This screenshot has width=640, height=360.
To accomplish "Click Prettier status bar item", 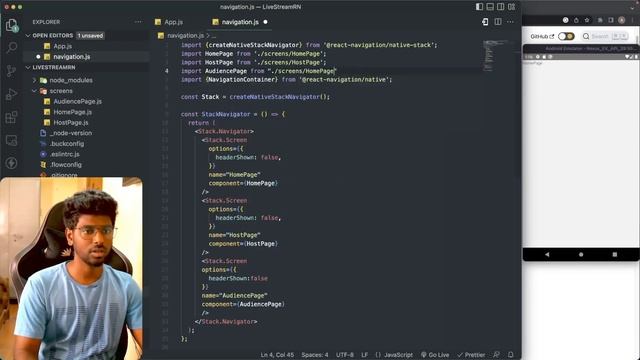I will pos(471,355).
